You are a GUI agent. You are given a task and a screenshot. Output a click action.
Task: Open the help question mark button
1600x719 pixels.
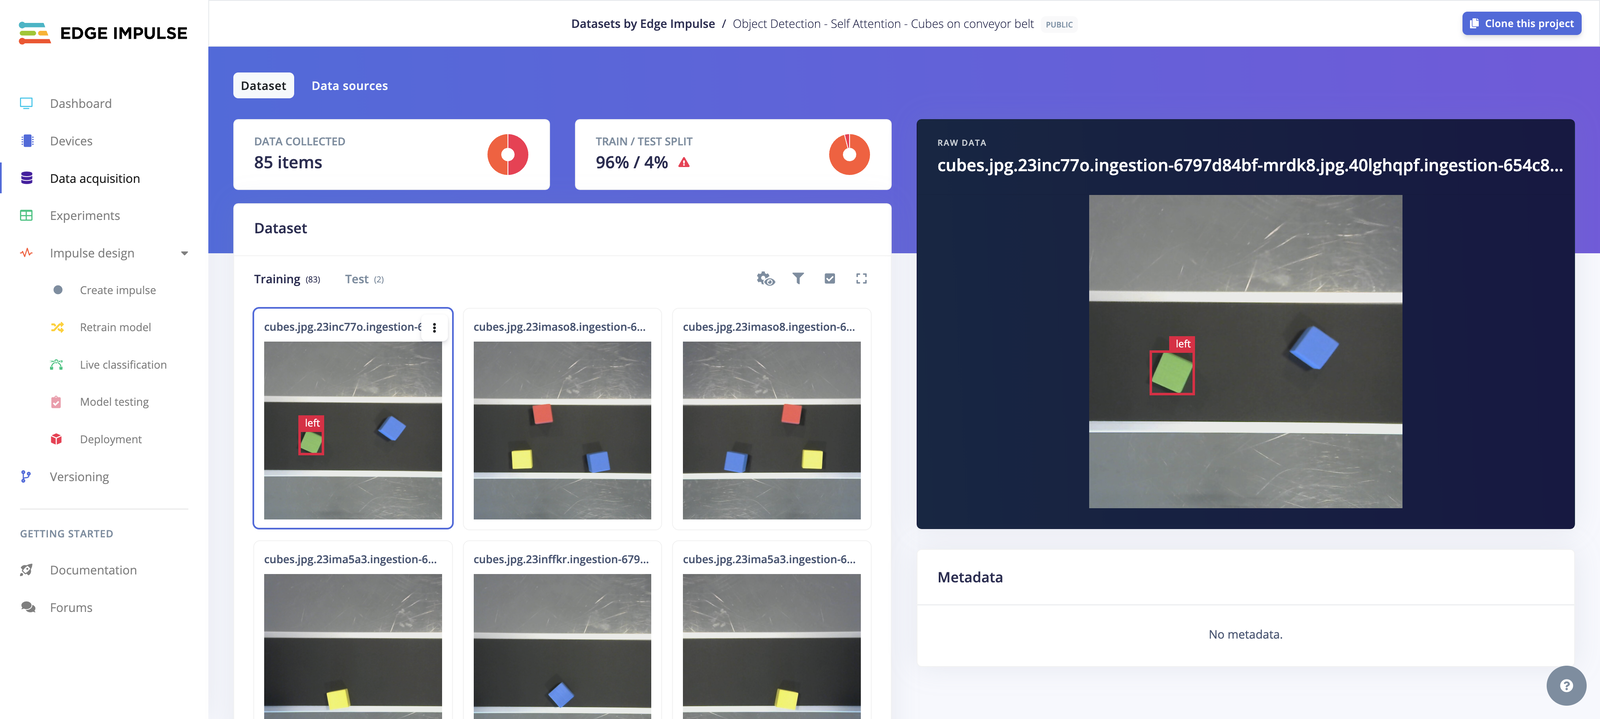pos(1566,686)
